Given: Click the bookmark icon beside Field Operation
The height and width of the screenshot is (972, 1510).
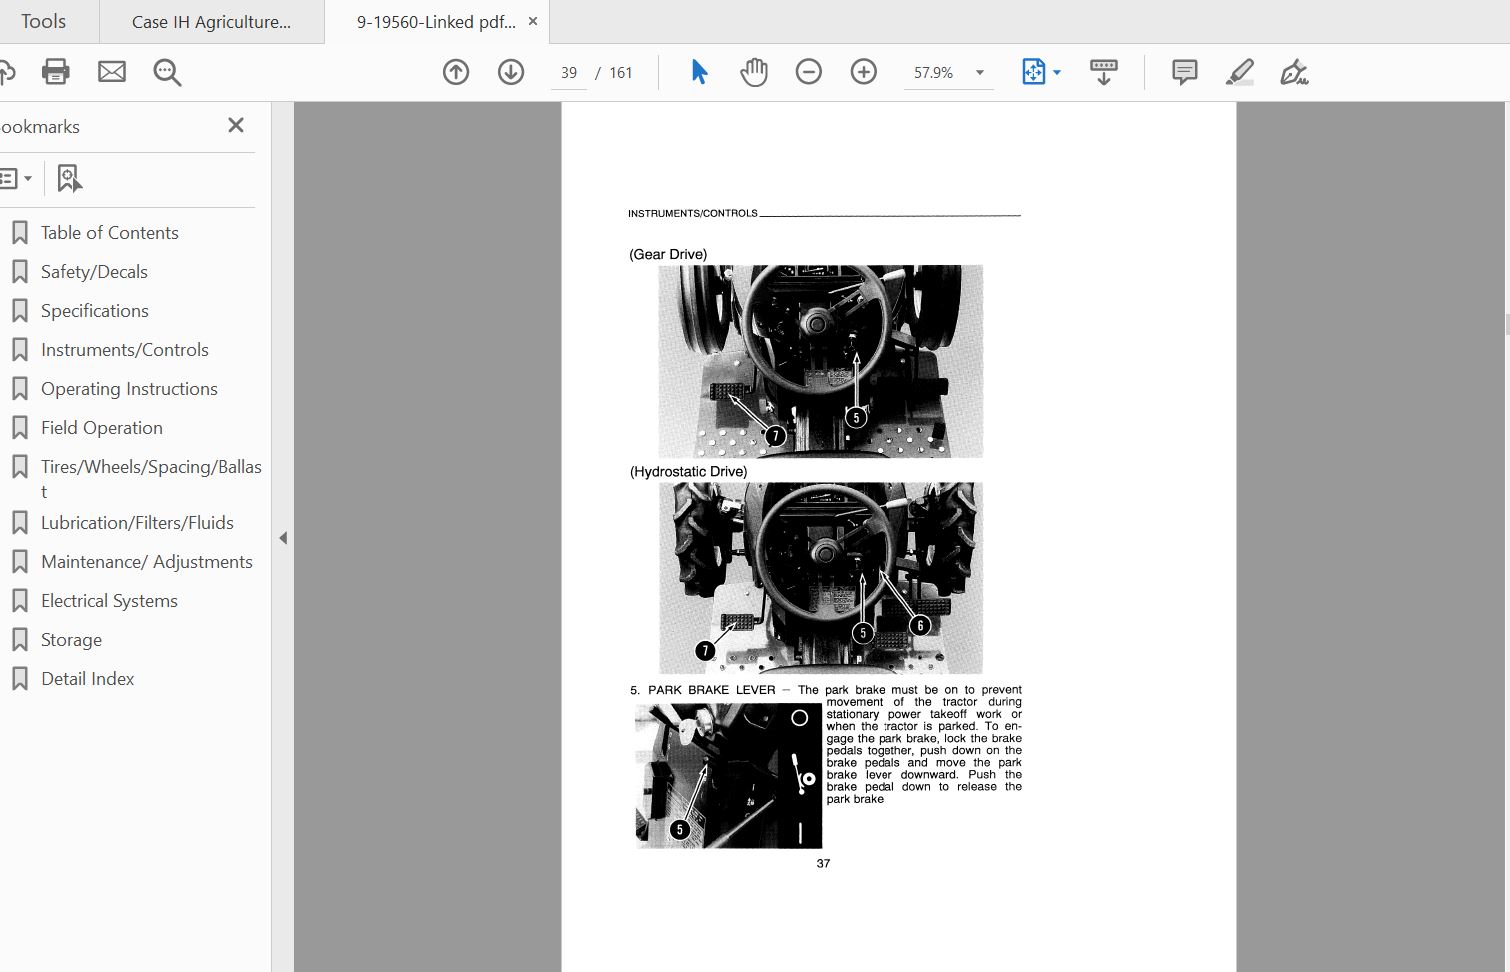Looking at the screenshot, I should click(x=19, y=428).
